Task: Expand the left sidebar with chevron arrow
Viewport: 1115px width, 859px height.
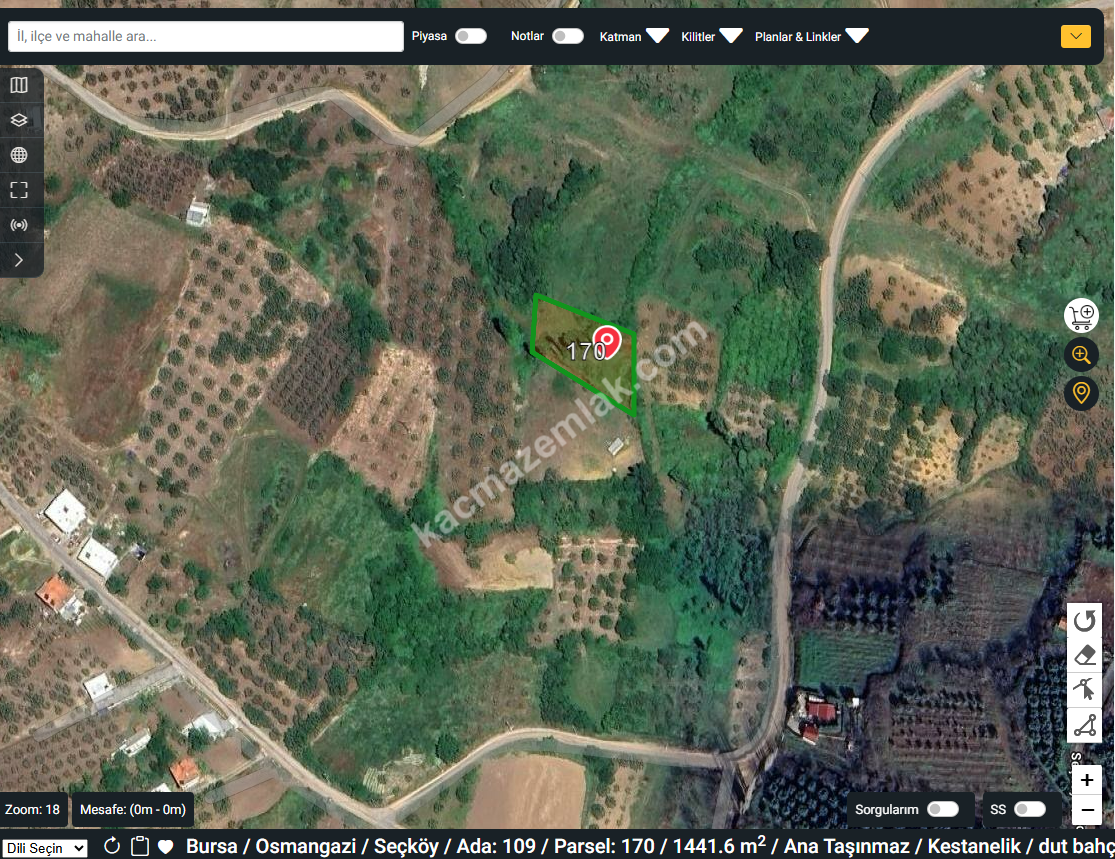Action: click(x=19, y=260)
